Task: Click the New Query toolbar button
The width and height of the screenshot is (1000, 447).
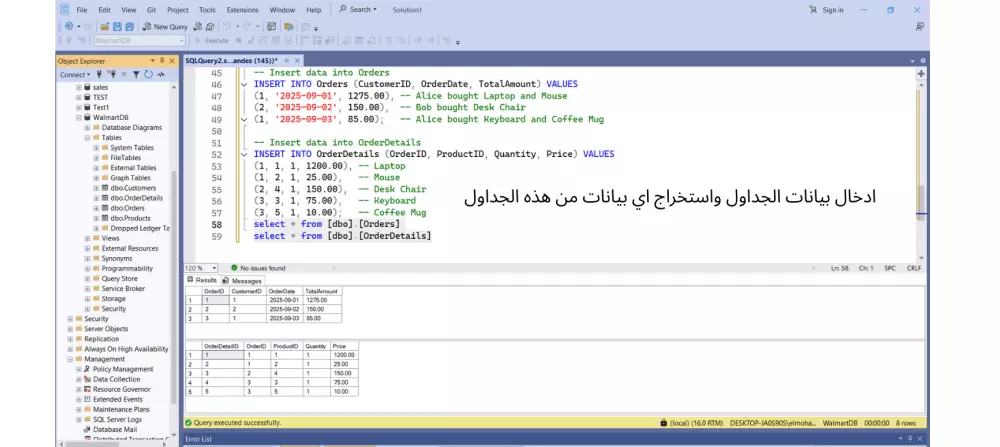Action: click(x=165, y=27)
